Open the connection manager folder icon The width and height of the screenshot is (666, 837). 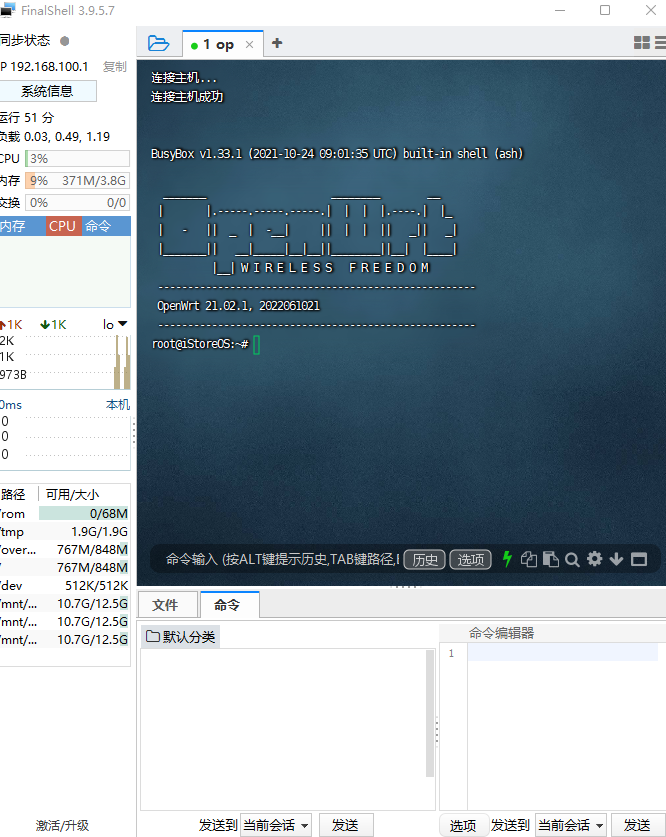pyautogui.click(x=158, y=43)
